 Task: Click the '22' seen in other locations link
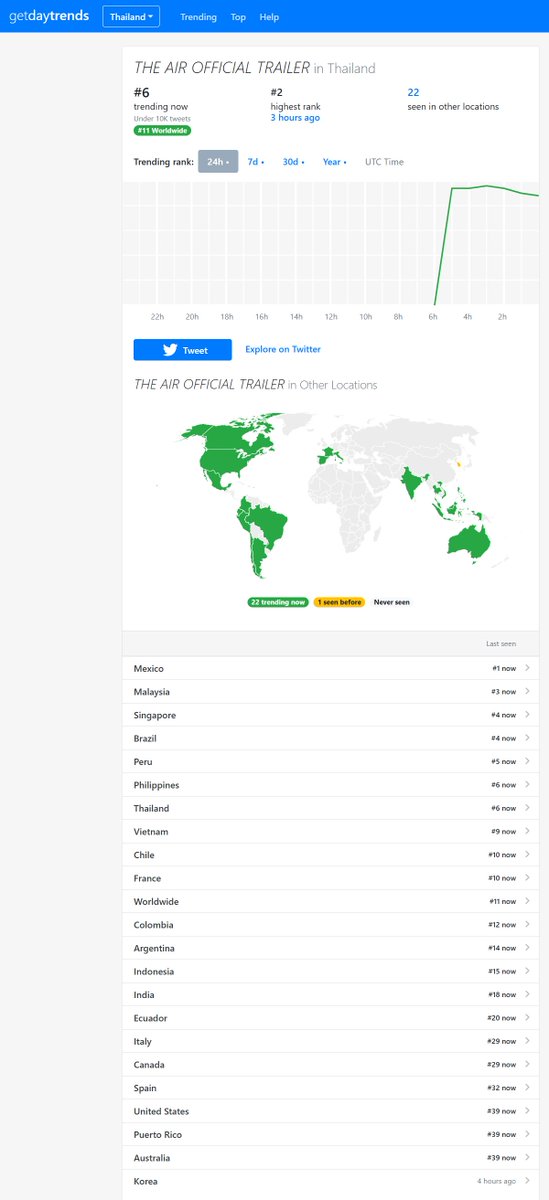[x=413, y=93]
